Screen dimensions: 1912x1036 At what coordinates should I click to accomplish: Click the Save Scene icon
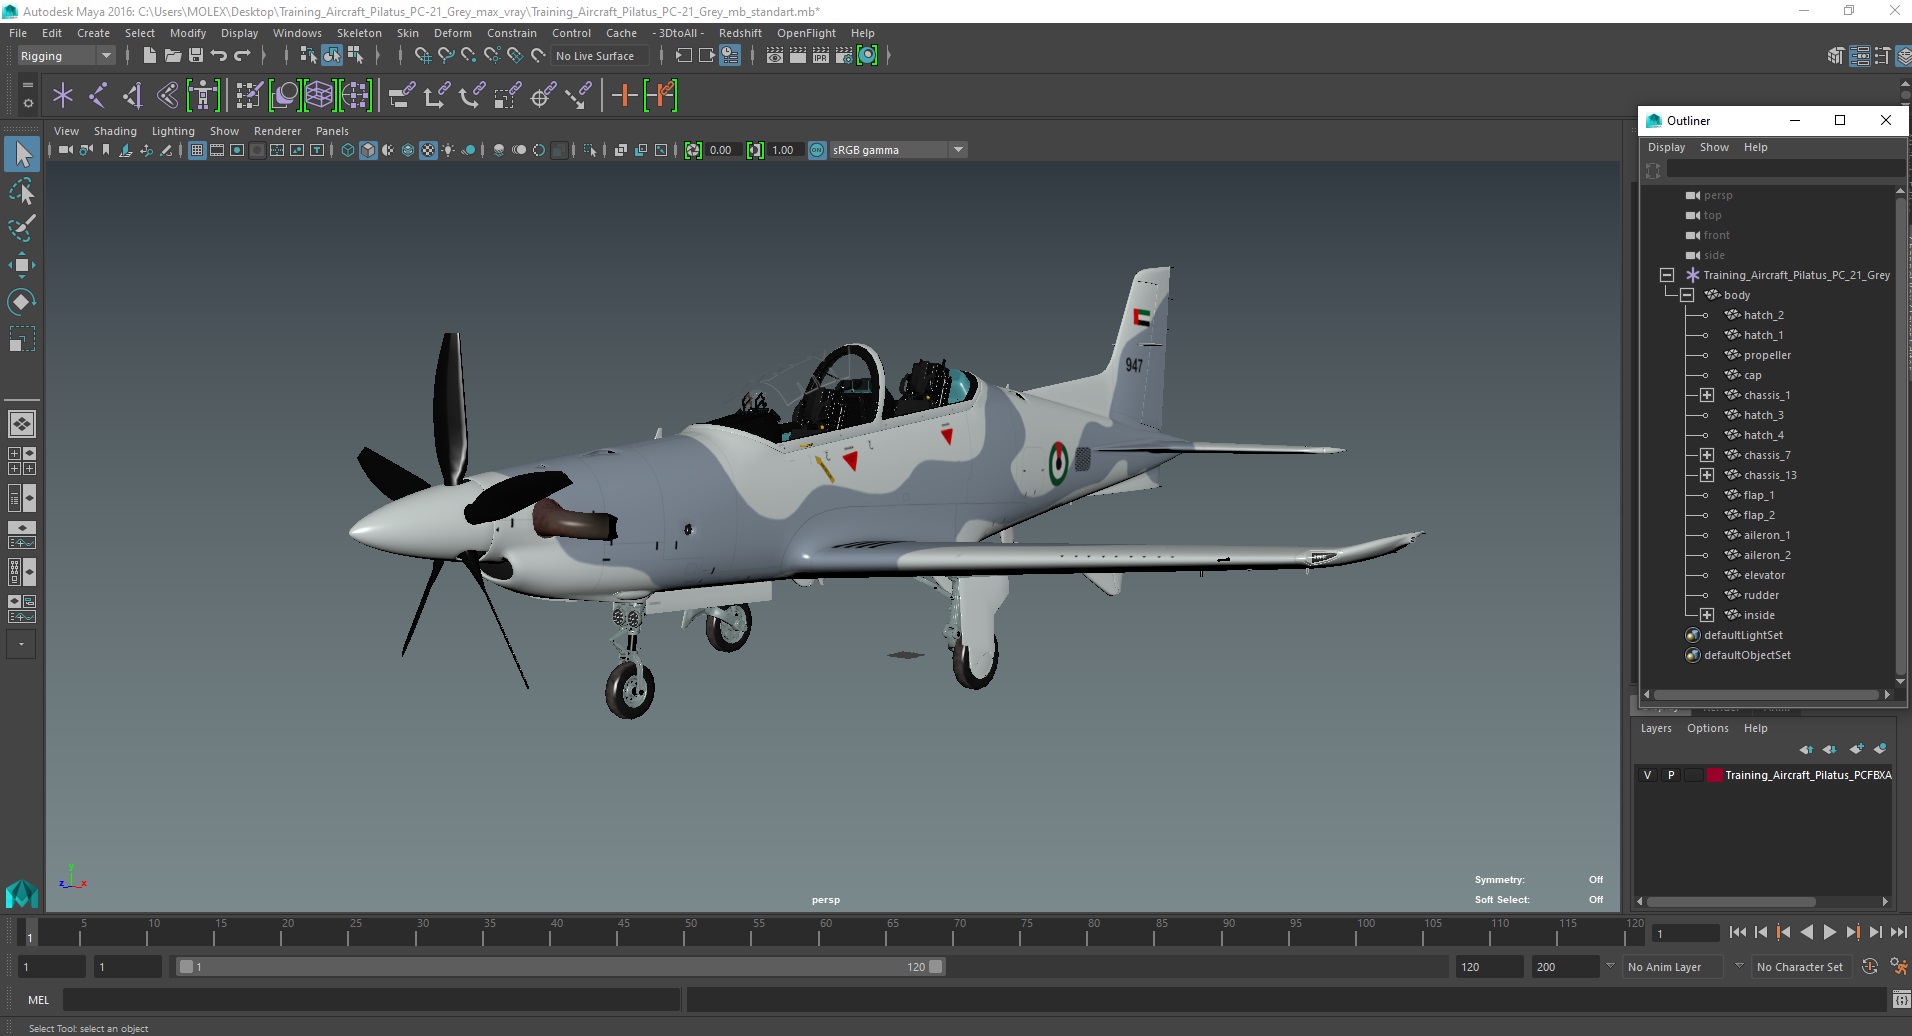pyautogui.click(x=196, y=56)
